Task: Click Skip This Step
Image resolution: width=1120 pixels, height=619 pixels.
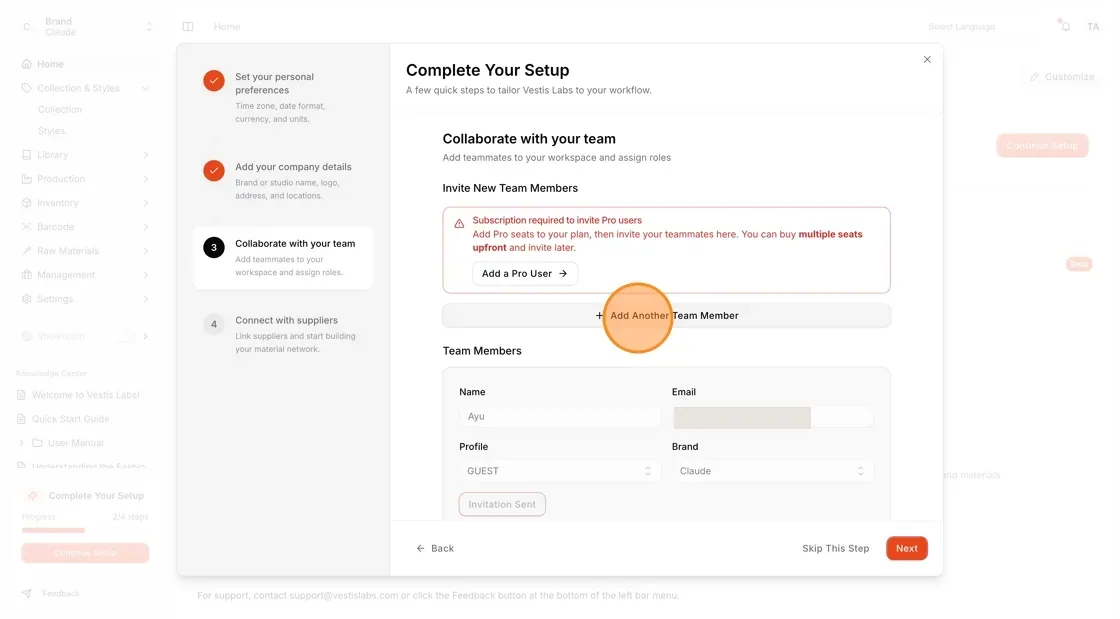Action: 835,548
